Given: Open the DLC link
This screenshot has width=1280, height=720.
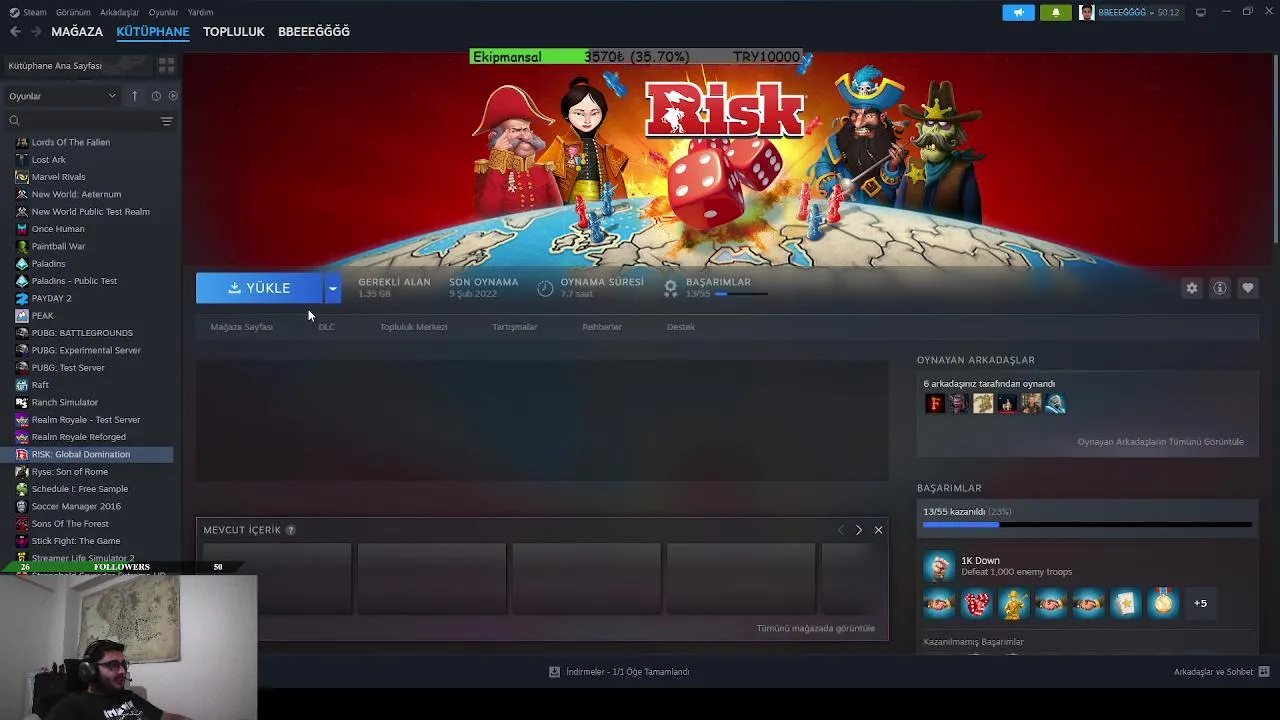Looking at the screenshot, I should pyautogui.click(x=326, y=327).
